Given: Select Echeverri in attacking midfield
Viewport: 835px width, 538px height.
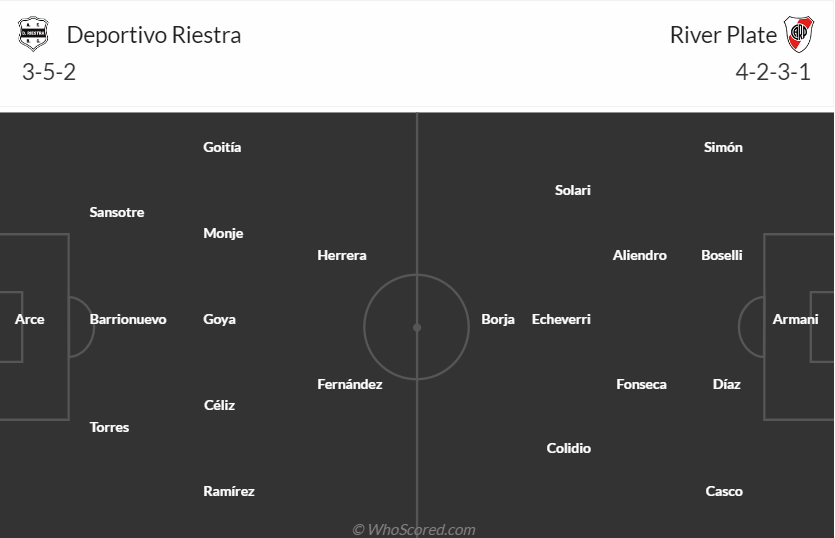Looking at the screenshot, I should [561, 320].
